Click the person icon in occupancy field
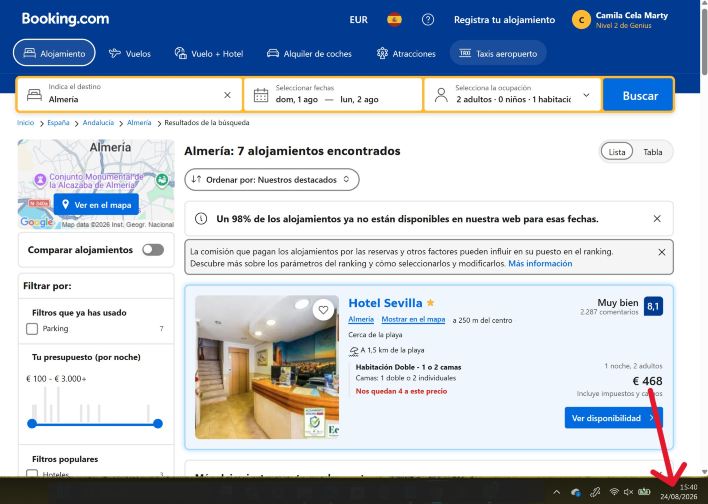Viewport: 708px width, 504px height. 441,95
